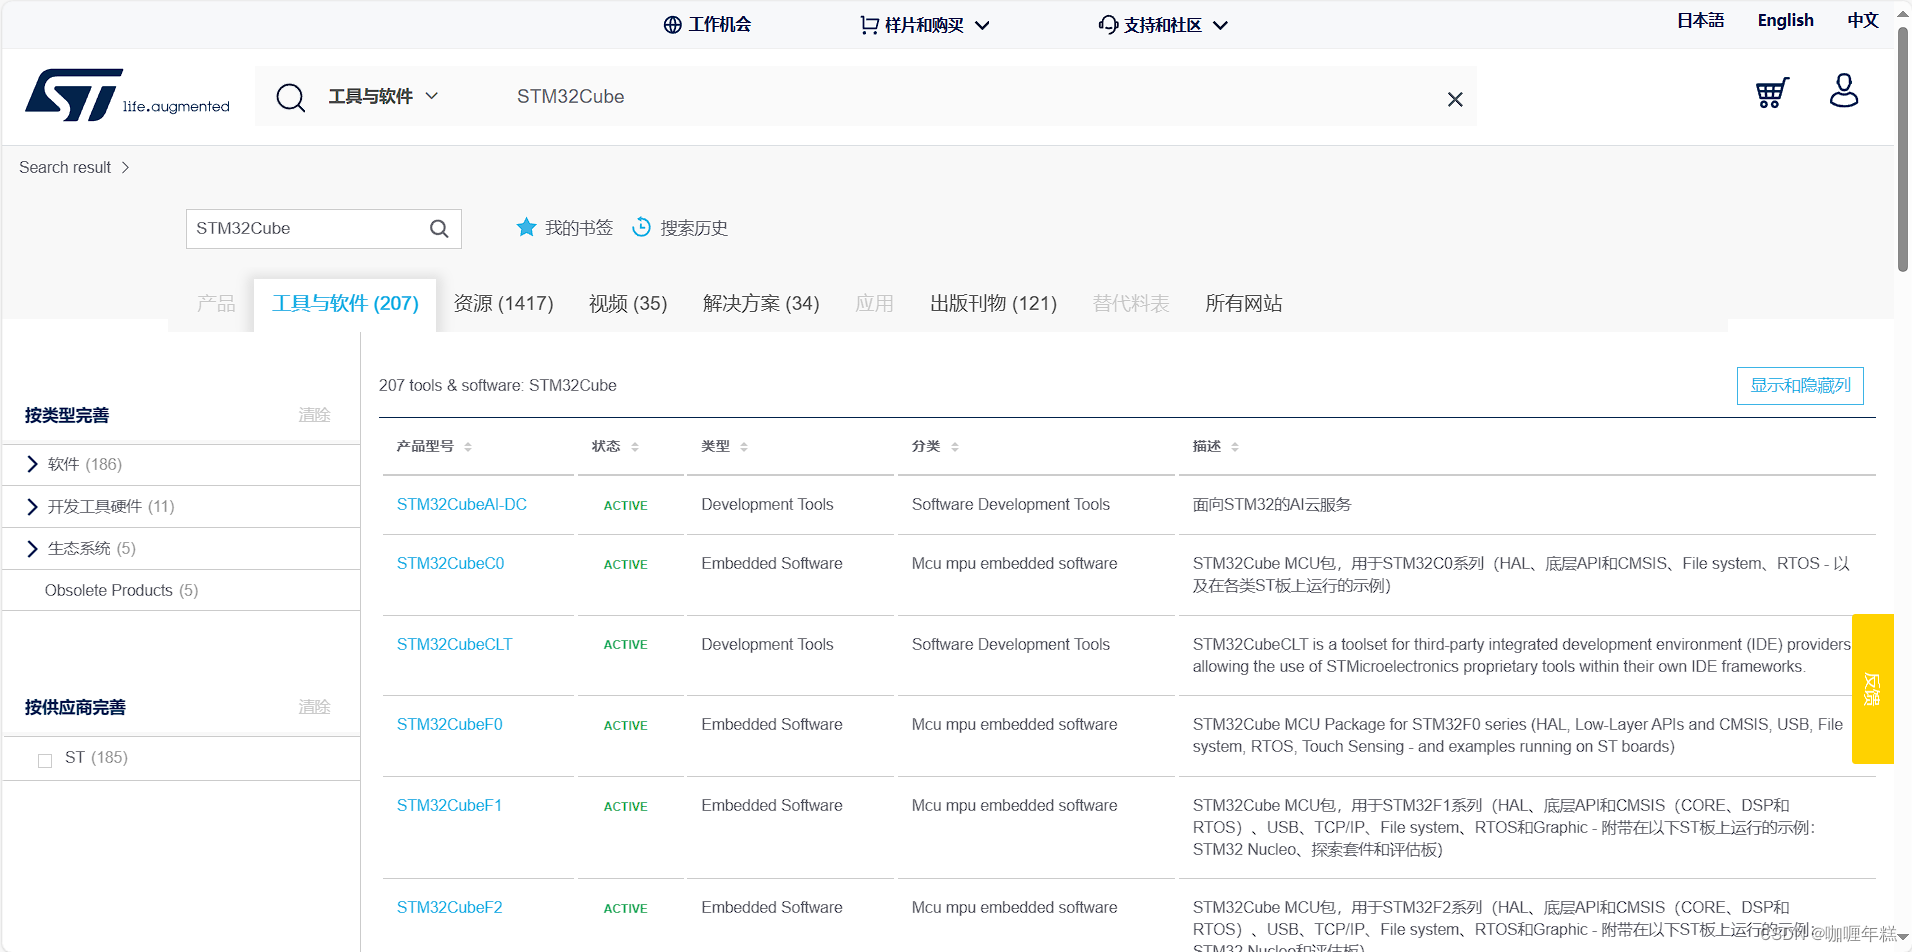Clear the 按类型完善 filter with 清除

pos(314,415)
